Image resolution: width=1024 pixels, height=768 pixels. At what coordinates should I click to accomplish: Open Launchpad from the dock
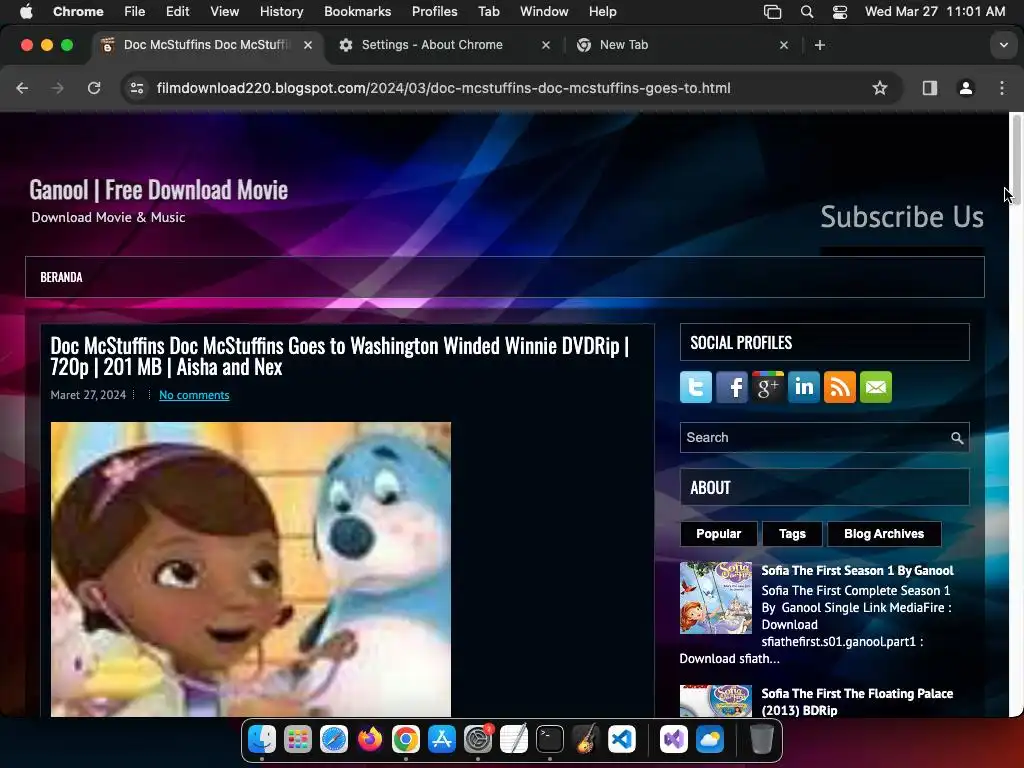coord(298,739)
